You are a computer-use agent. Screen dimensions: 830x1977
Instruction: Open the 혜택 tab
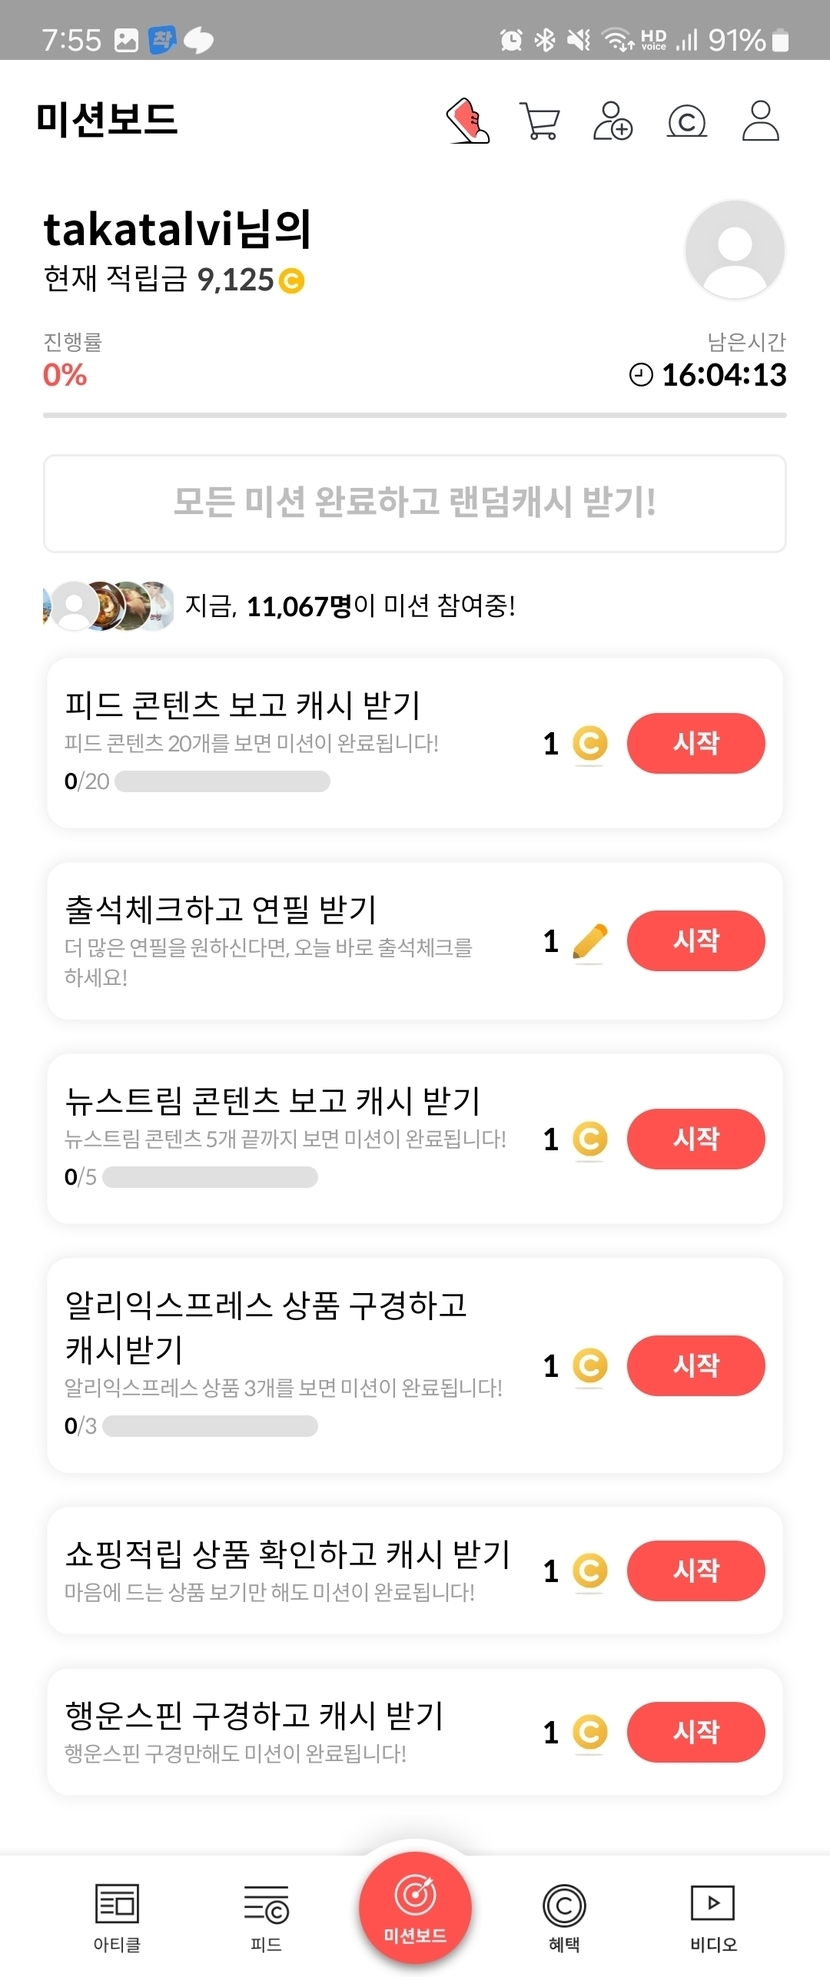click(564, 1917)
